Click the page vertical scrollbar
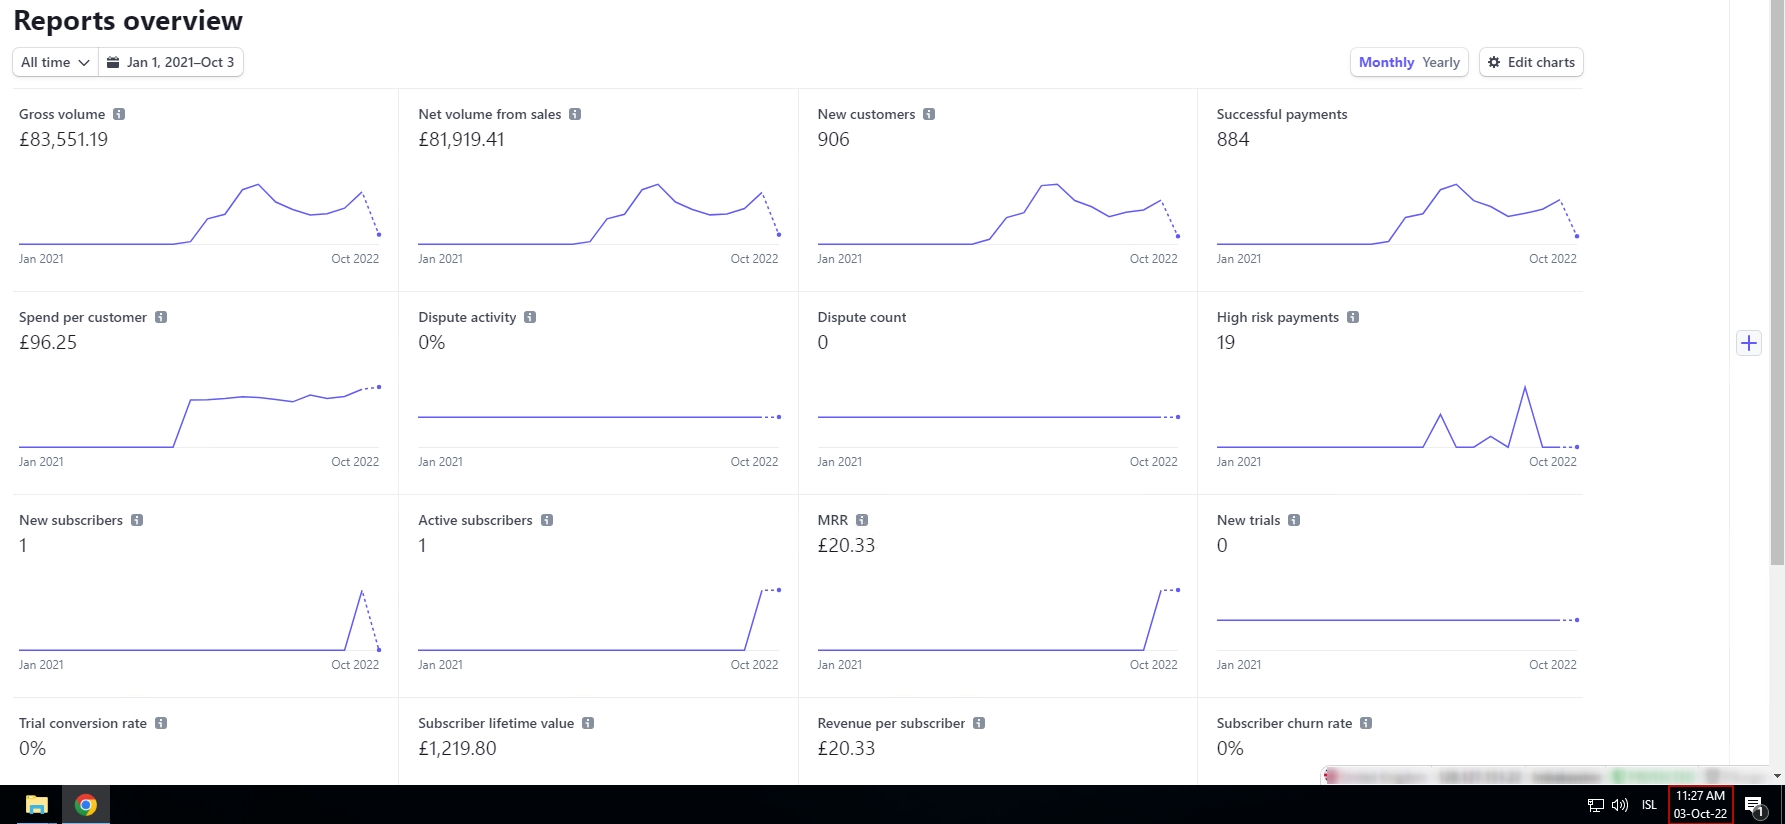Screen dimensions: 1785x824 (1776, 300)
